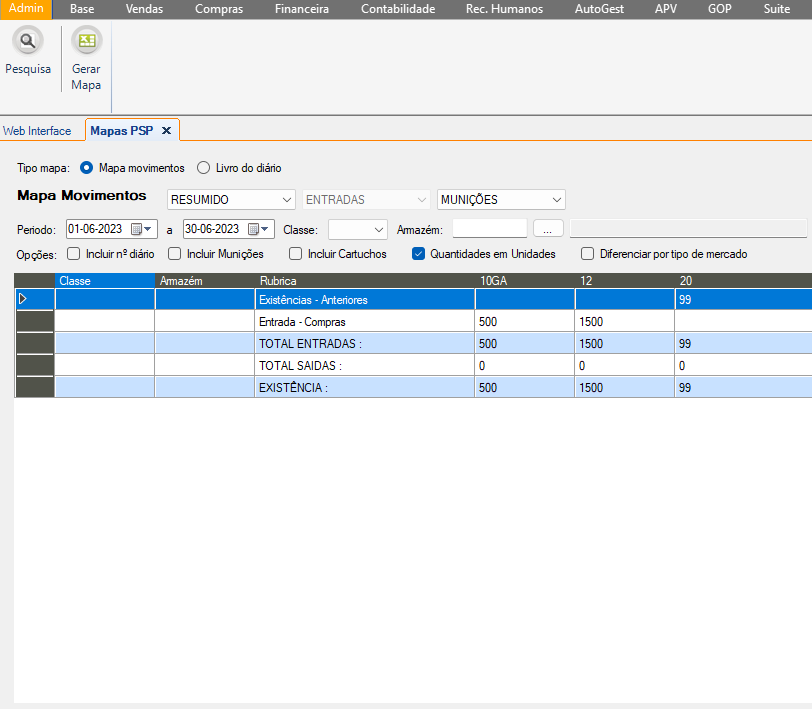Open the Contabilidade menu
This screenshot has height=709, width=812.
point(397,9)
